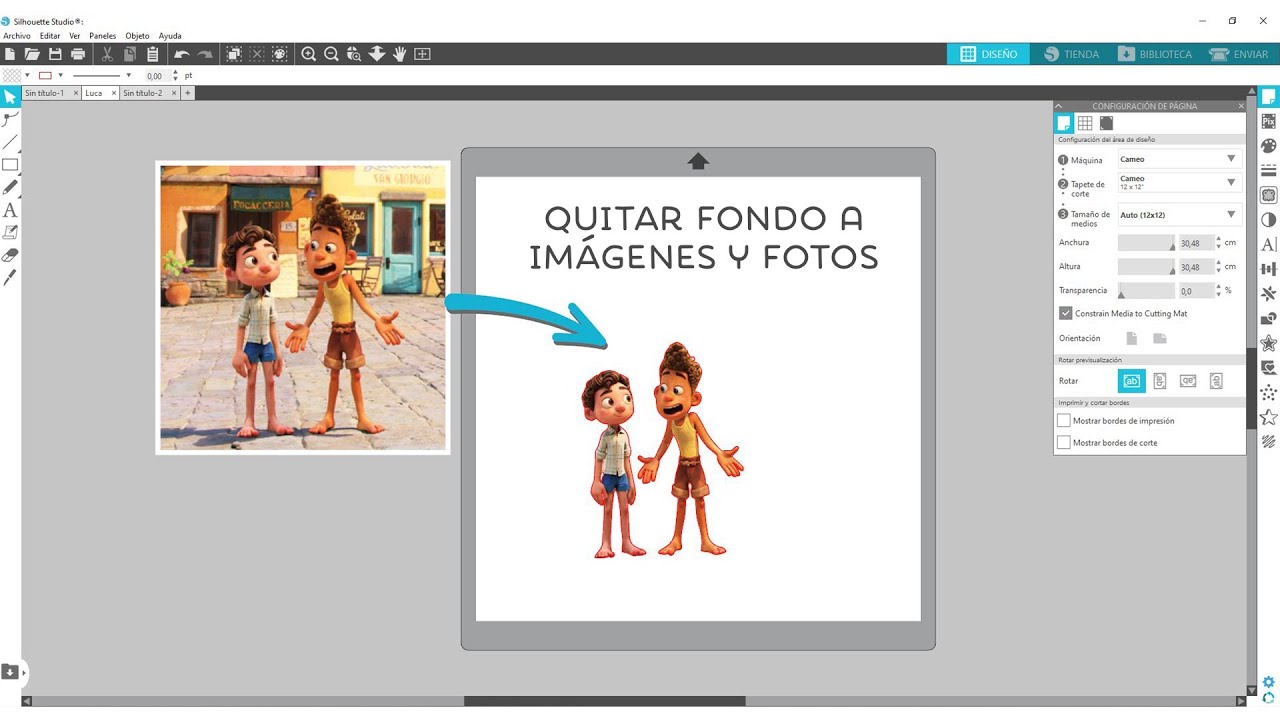Click the New document icon
This screenshot has width=1280, height=720.
tap(10, 54)
